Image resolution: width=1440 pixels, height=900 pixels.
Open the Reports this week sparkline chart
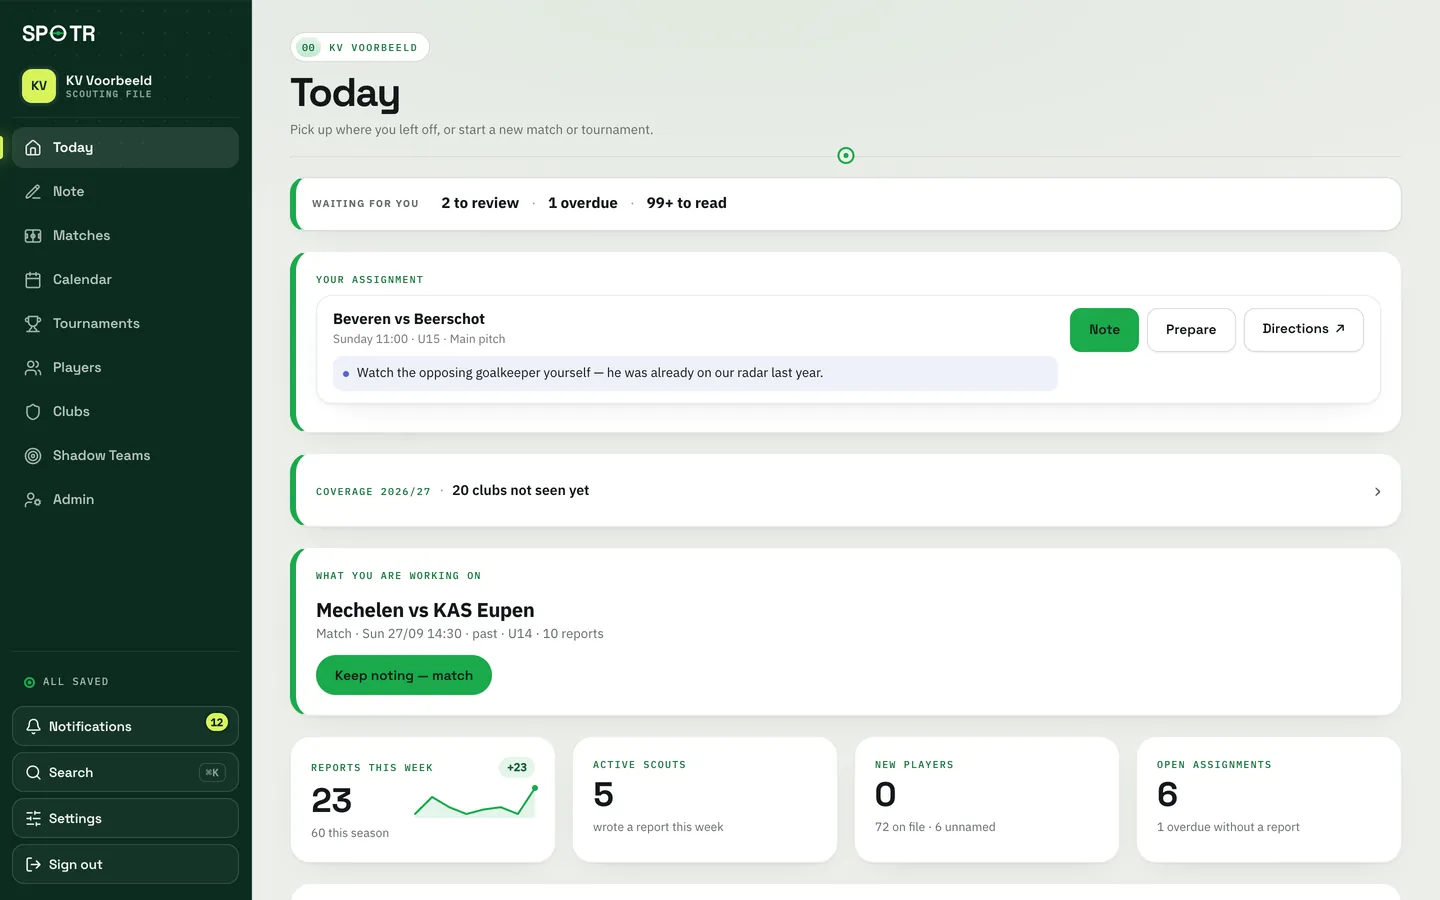point(476,801)
